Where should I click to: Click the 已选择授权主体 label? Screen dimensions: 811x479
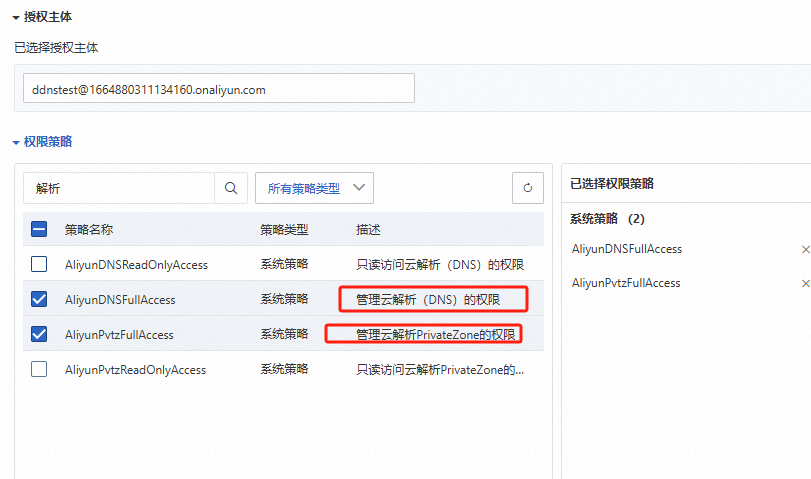click(x=56, y=48)
